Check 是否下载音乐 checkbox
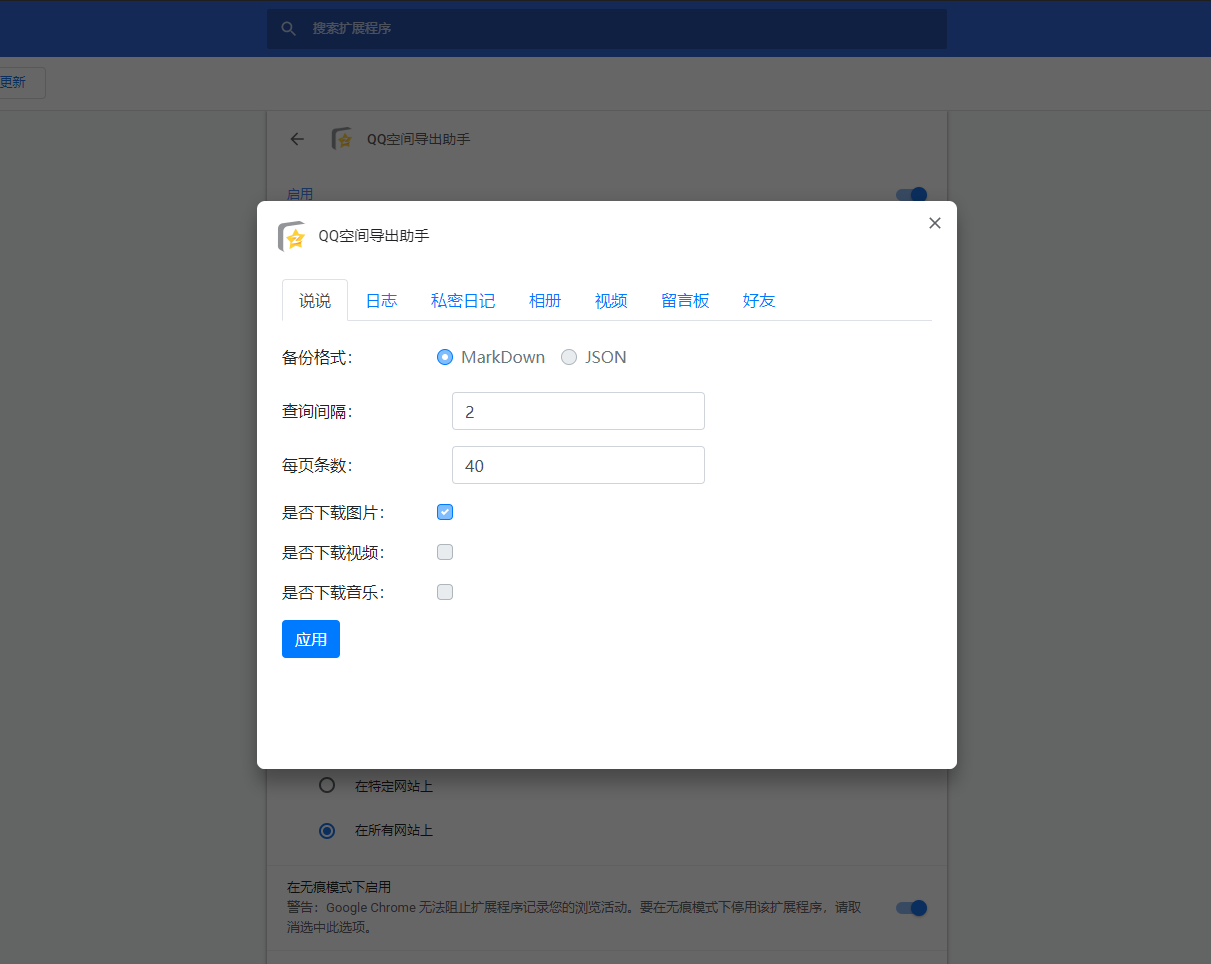Screen dimensions: 1211x964 445,592
